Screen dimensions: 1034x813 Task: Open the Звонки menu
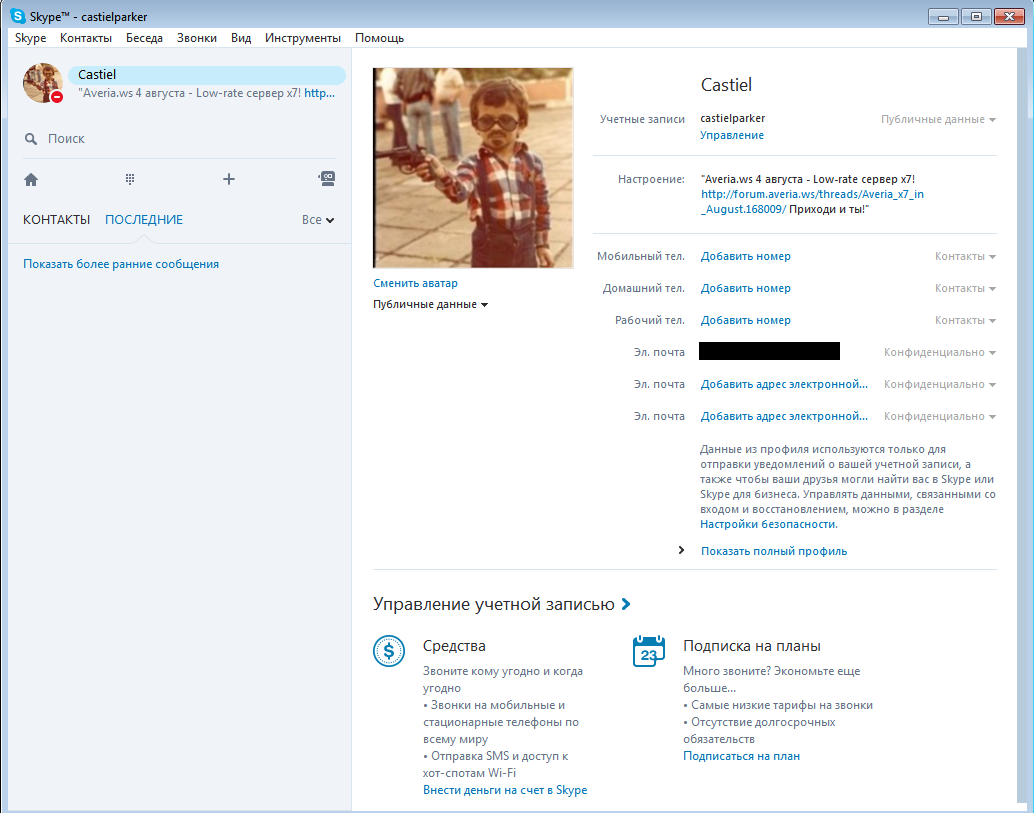click(x=197, y=38)
